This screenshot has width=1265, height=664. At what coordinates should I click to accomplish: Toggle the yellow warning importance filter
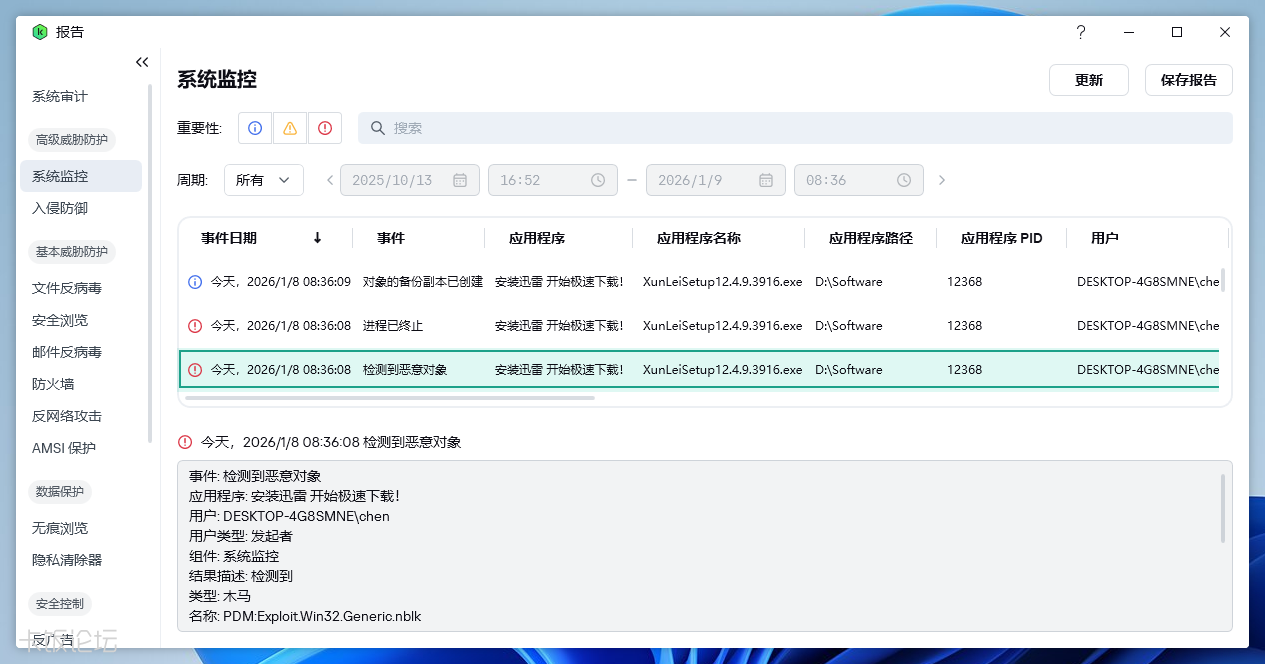[290, 128]
